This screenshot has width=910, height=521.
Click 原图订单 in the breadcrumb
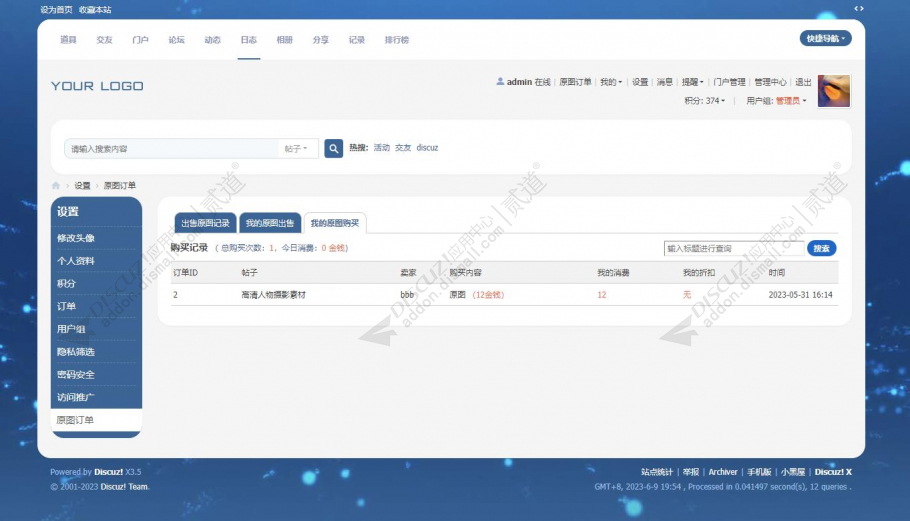[x=120, y=186]
